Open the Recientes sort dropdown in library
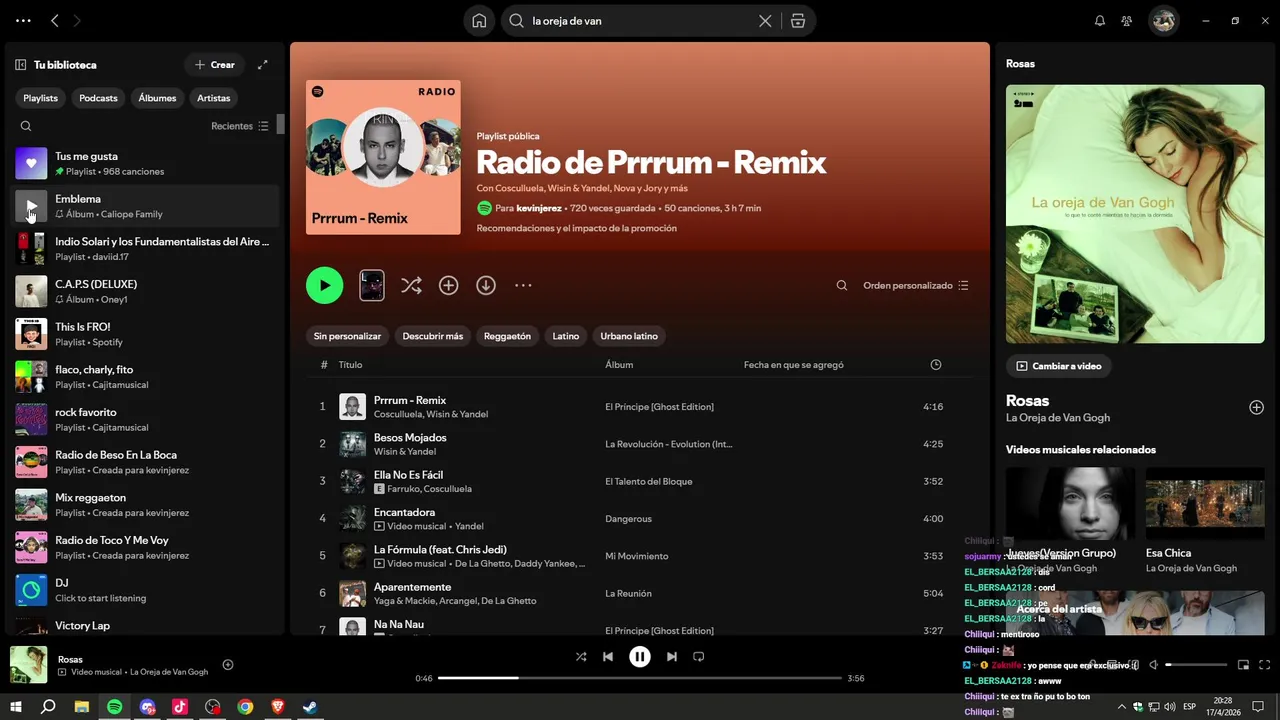This screenshot has width=1280, height=720. coord(240,126)
